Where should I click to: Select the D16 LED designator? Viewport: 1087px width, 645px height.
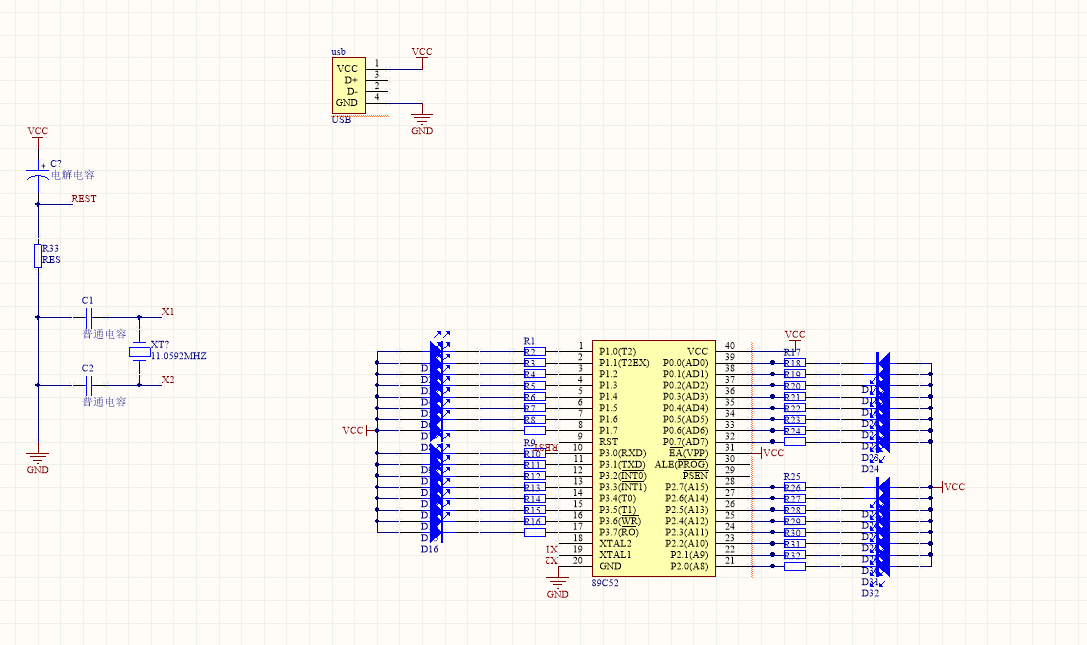(430, 549)
